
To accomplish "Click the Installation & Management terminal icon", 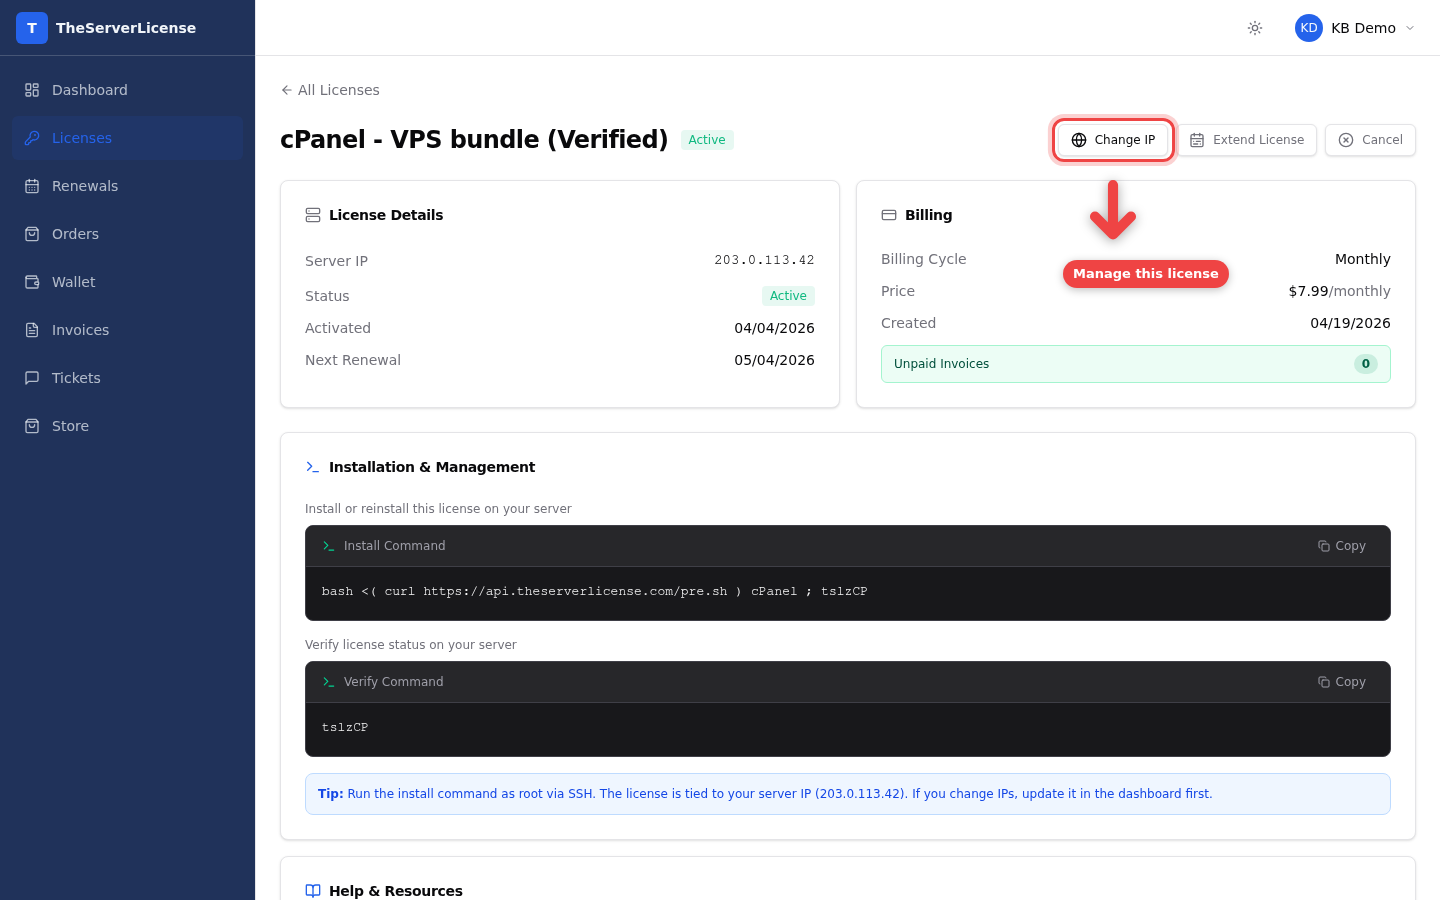I will click(x=313, y=467).
